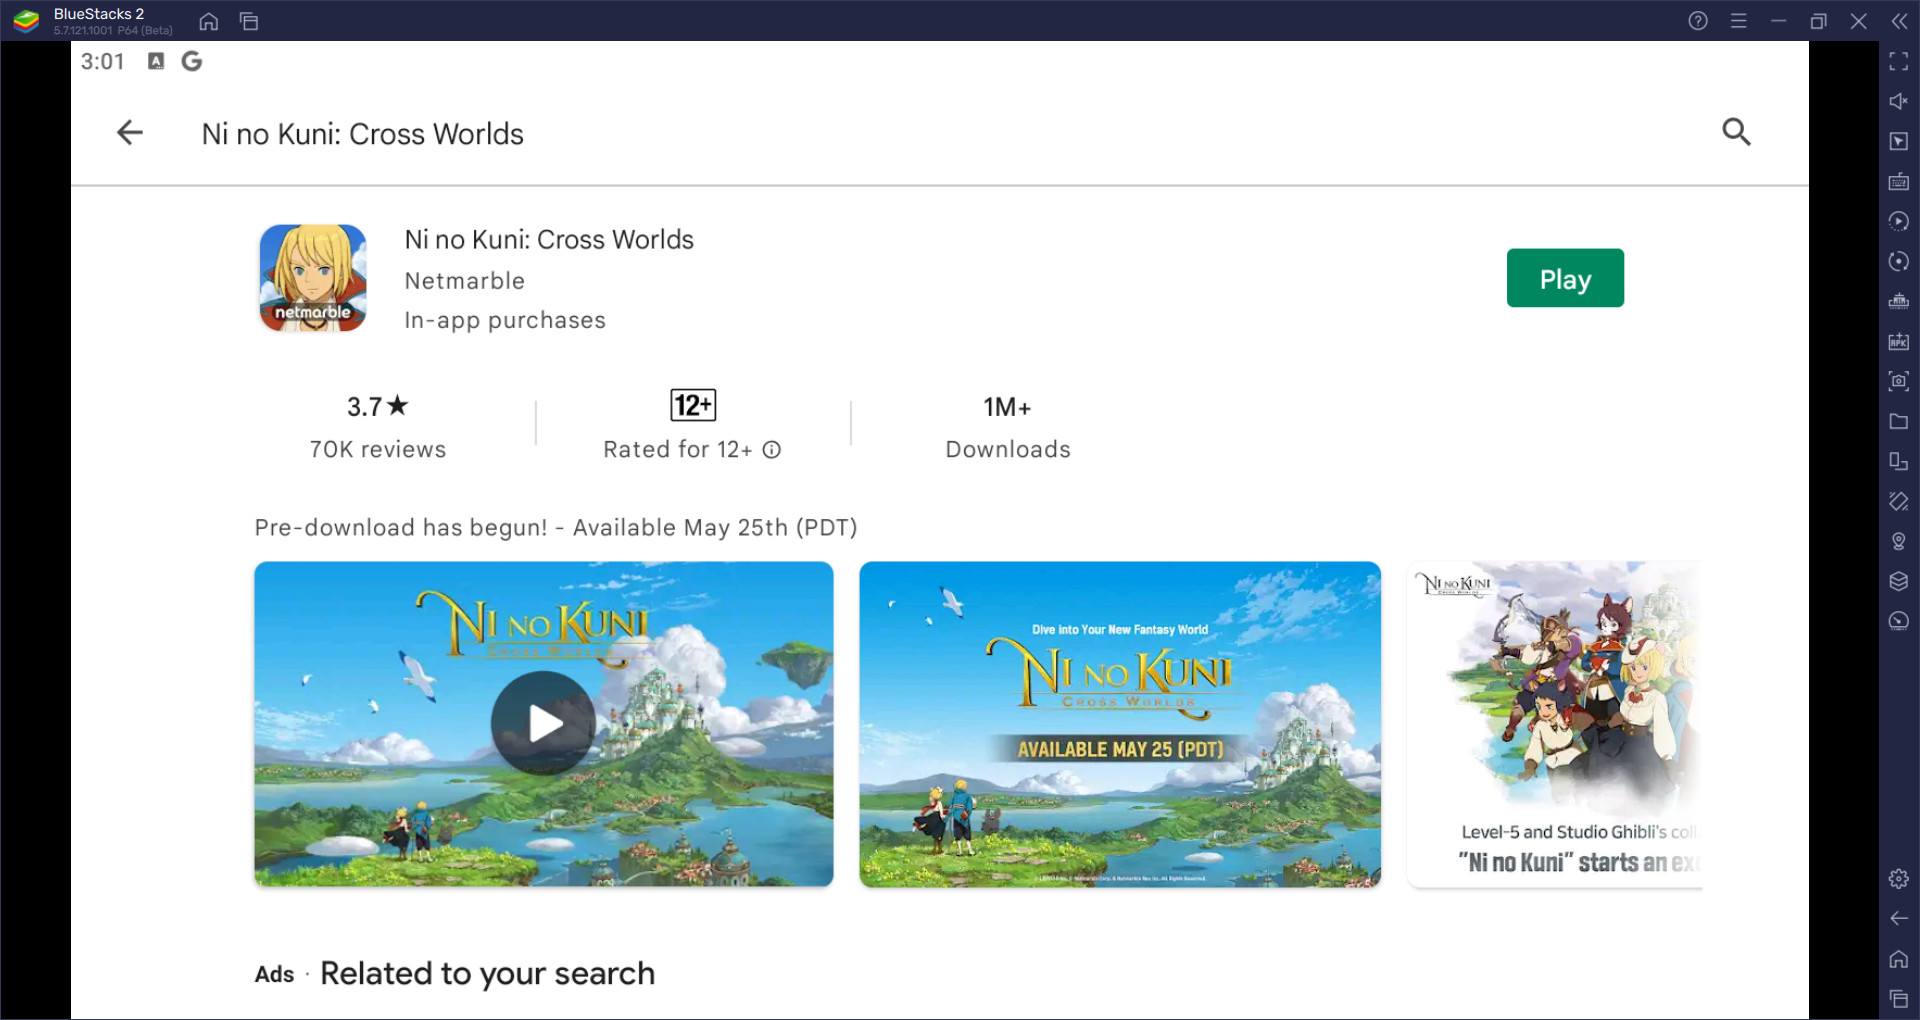Screen dimensions: 1920x1020
Task: Rotate the screen using sidebar icon
Action: (x=1898, y=501)
